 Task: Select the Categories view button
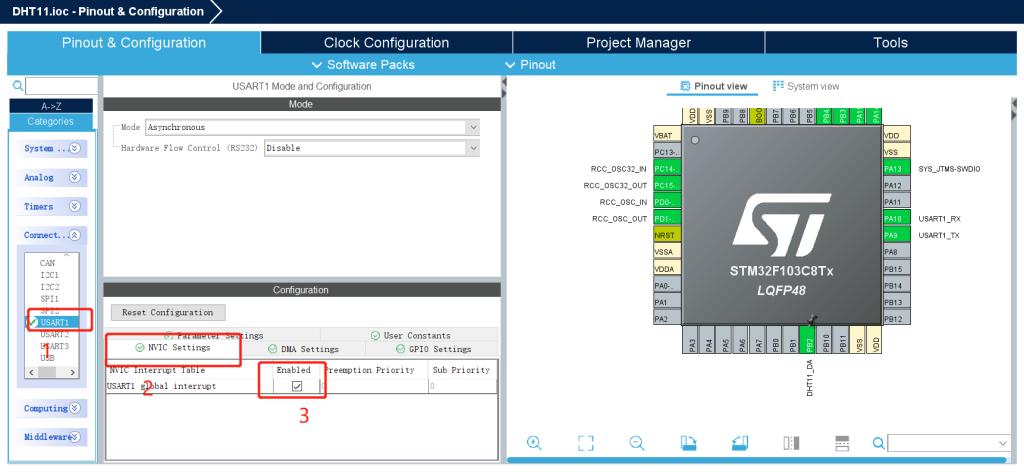point(51,121)
